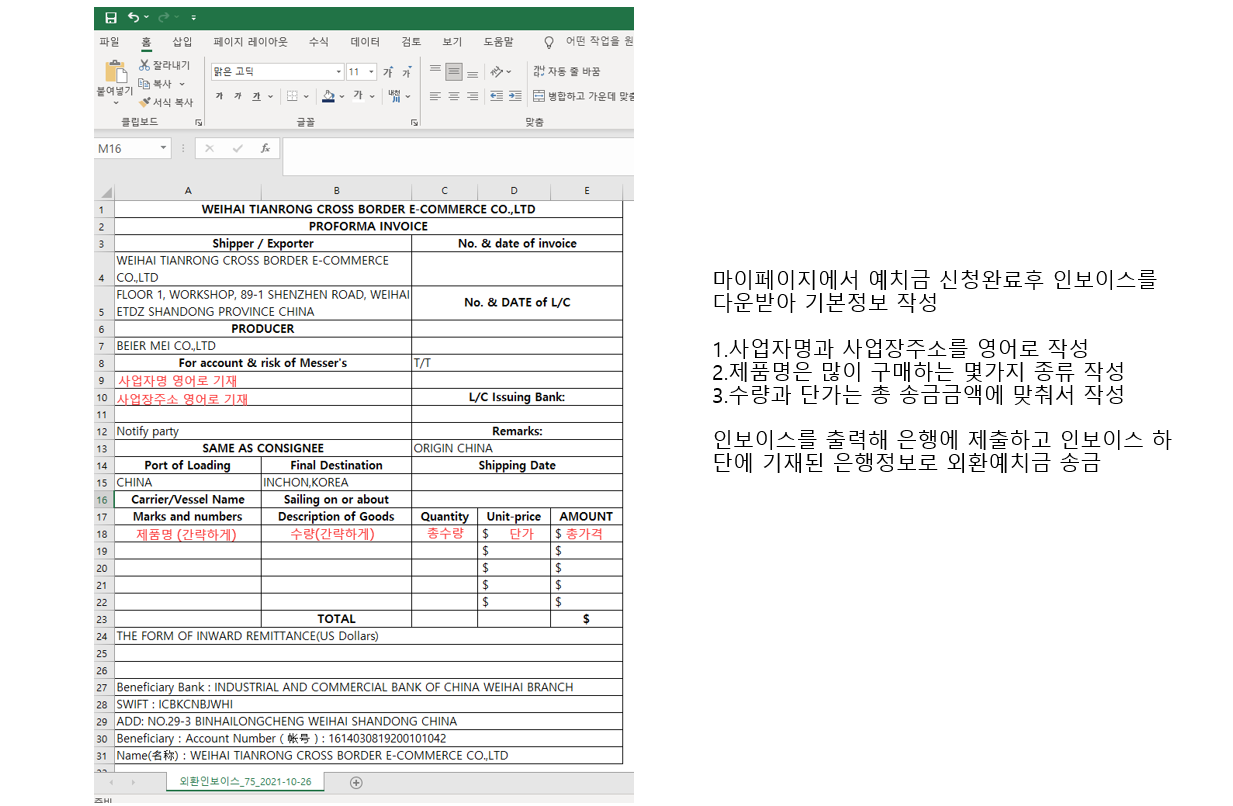Toggle underline formatting
Screen dimensions: 1233x806
(256, 96)
